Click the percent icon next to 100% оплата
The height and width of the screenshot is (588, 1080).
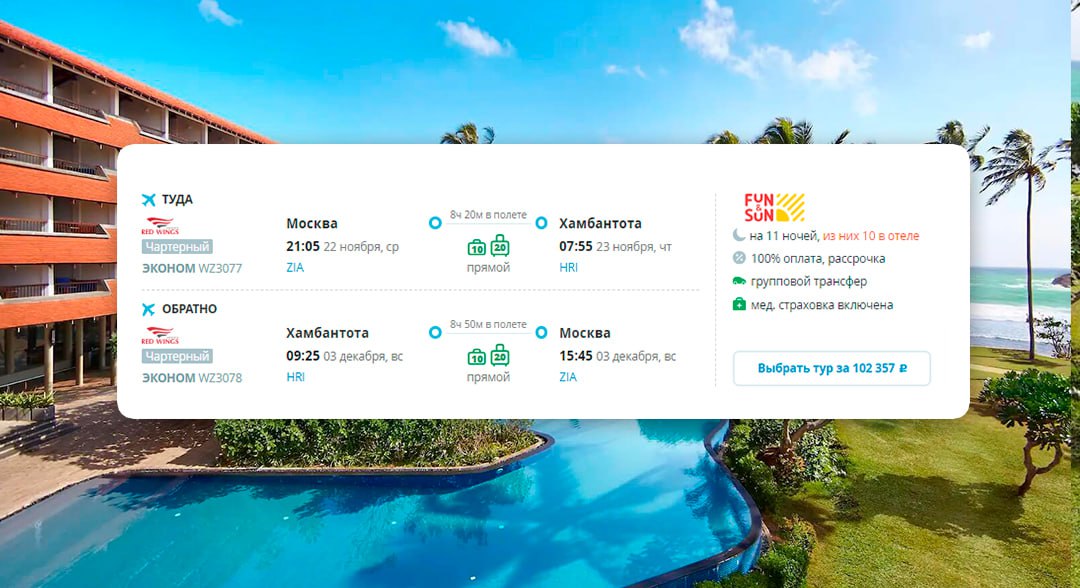tap(739, 258)
